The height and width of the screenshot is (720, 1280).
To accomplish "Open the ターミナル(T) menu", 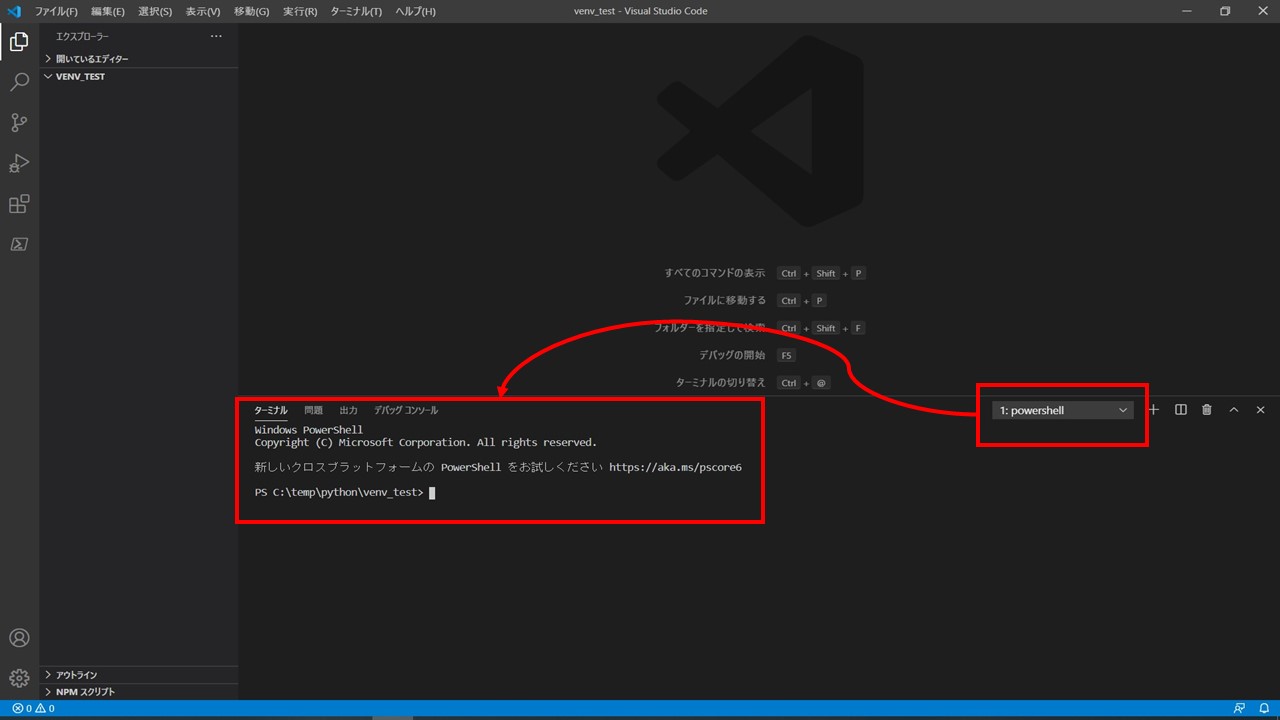I will click(356, 11).
